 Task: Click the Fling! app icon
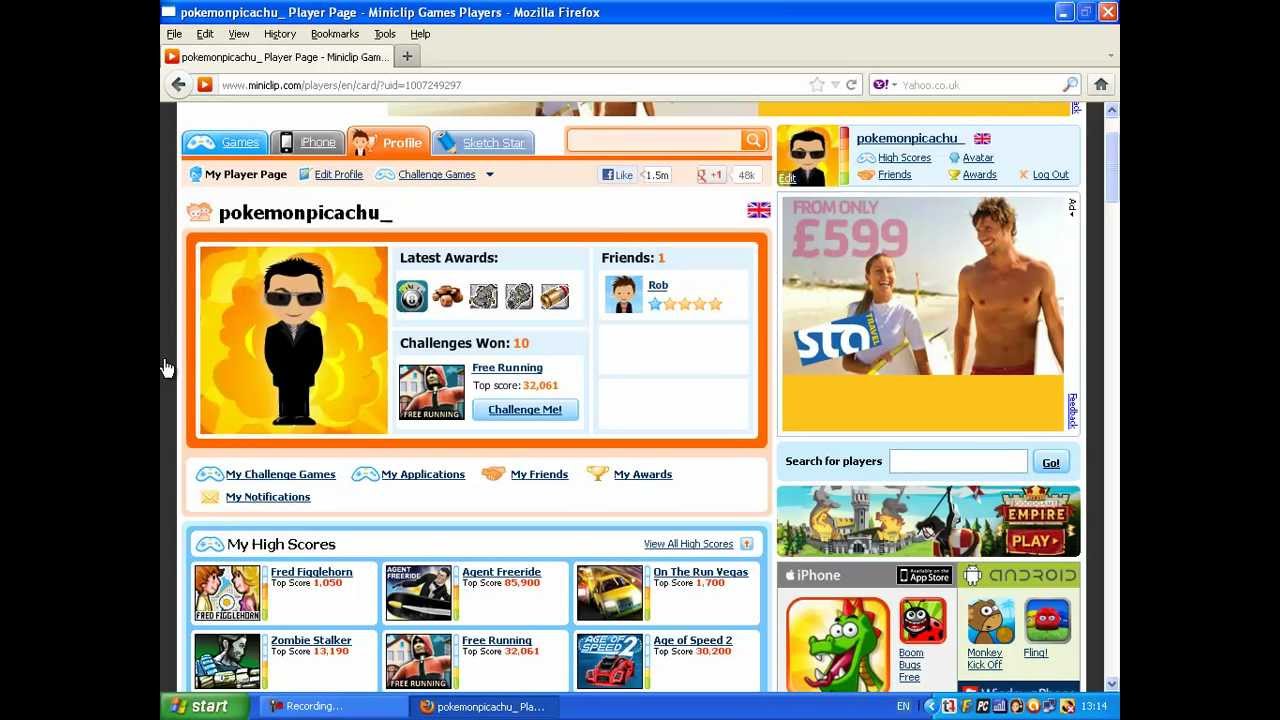click(1047, 621)
